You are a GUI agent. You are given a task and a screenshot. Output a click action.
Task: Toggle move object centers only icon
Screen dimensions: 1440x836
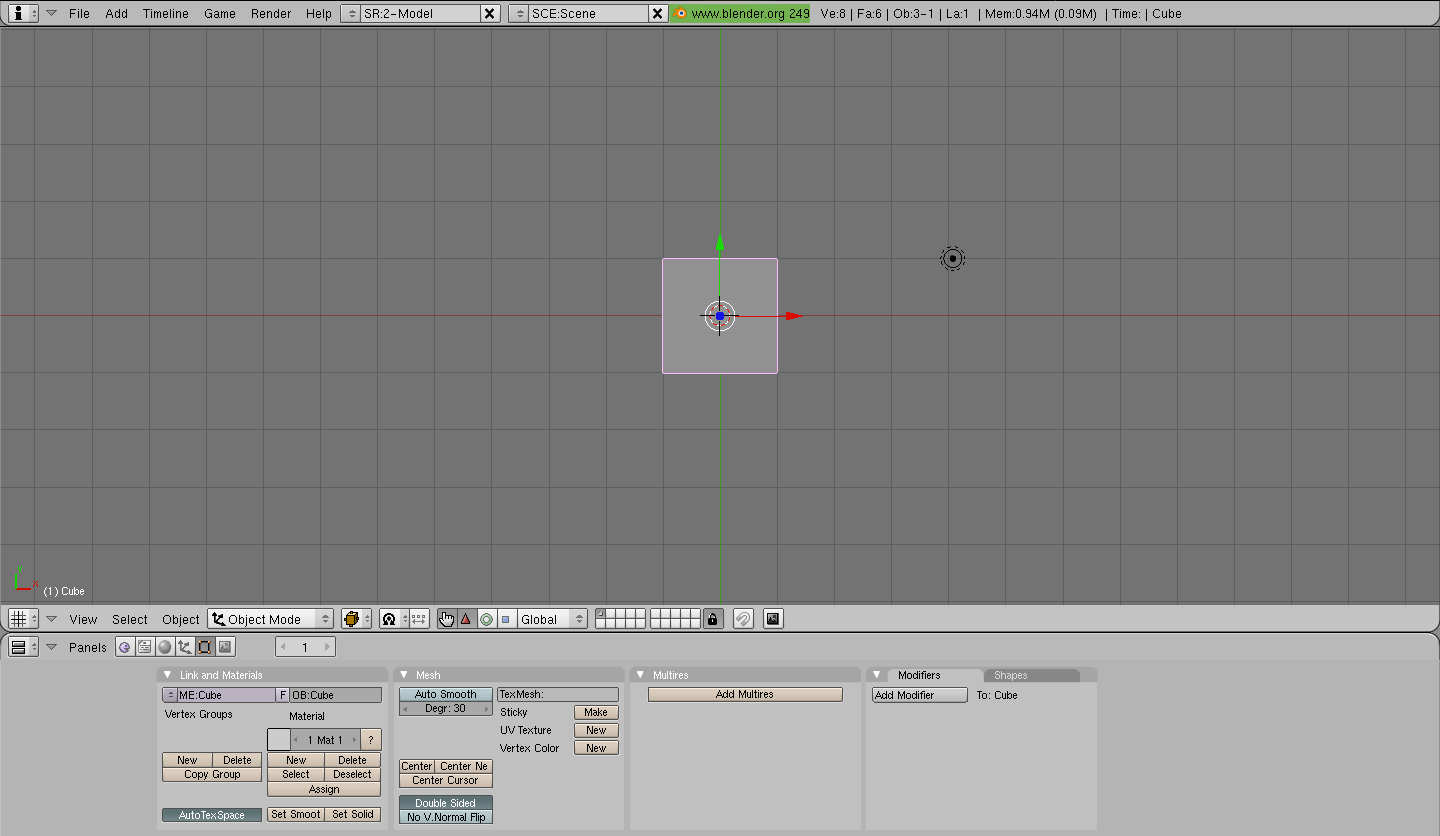pos(419,619)
